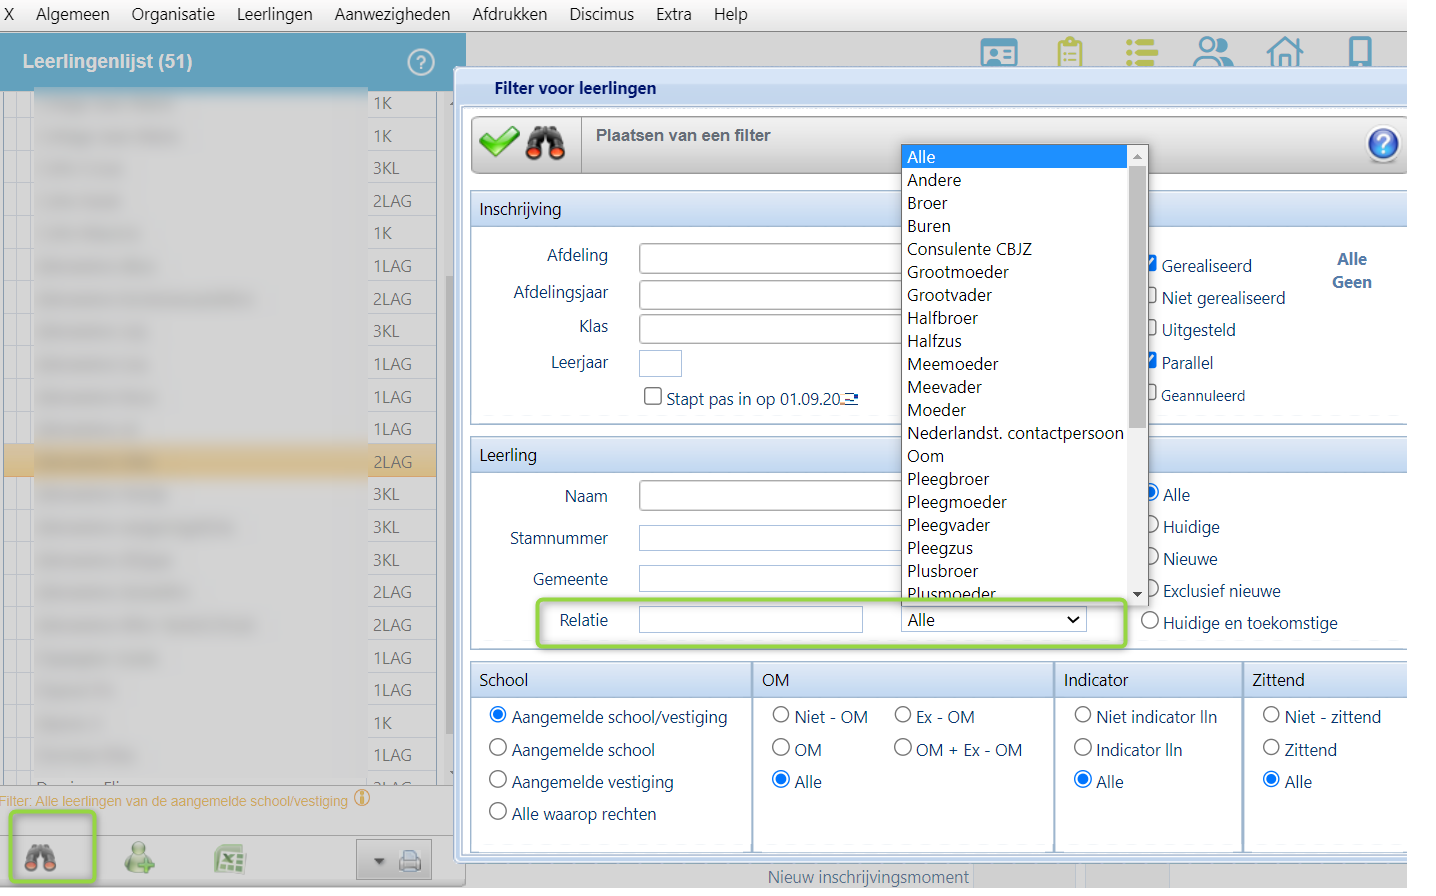Click into the Naam input field
This screenshot has height=896, width=1436.
click(x=770, y=496)
